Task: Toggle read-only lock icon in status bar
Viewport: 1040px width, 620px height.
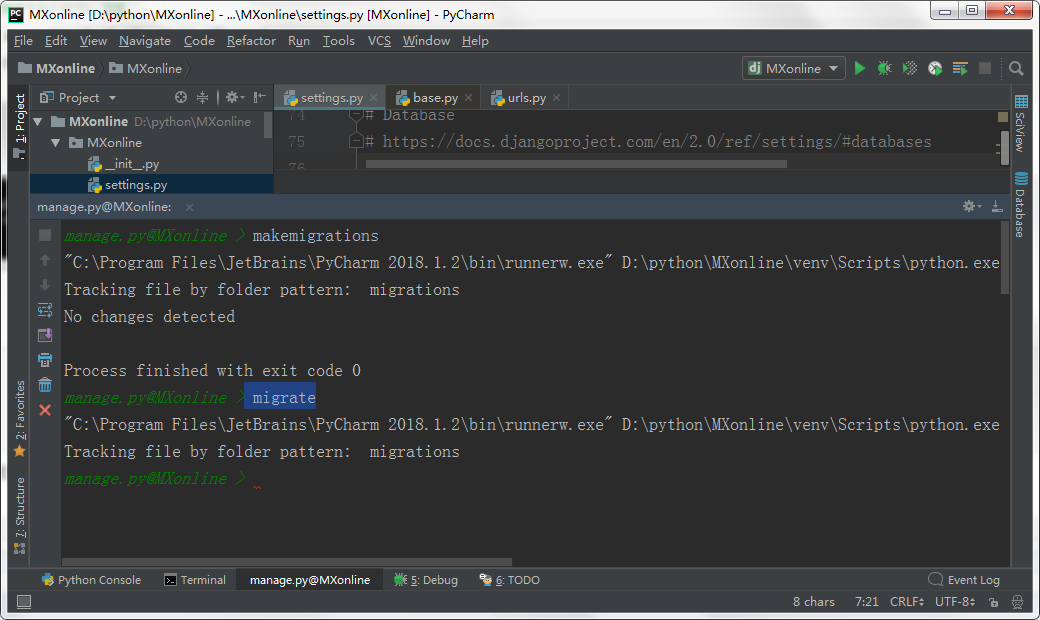Action: [x=993, y=602]
